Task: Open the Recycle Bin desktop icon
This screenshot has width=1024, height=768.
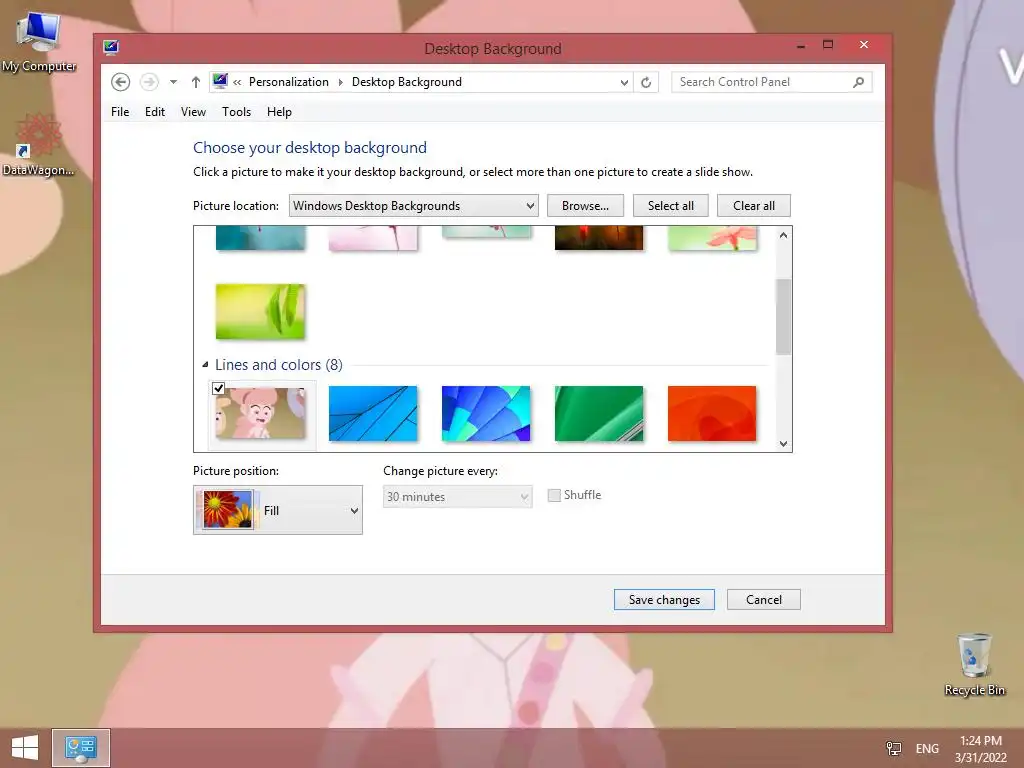Action: point(974,664)
